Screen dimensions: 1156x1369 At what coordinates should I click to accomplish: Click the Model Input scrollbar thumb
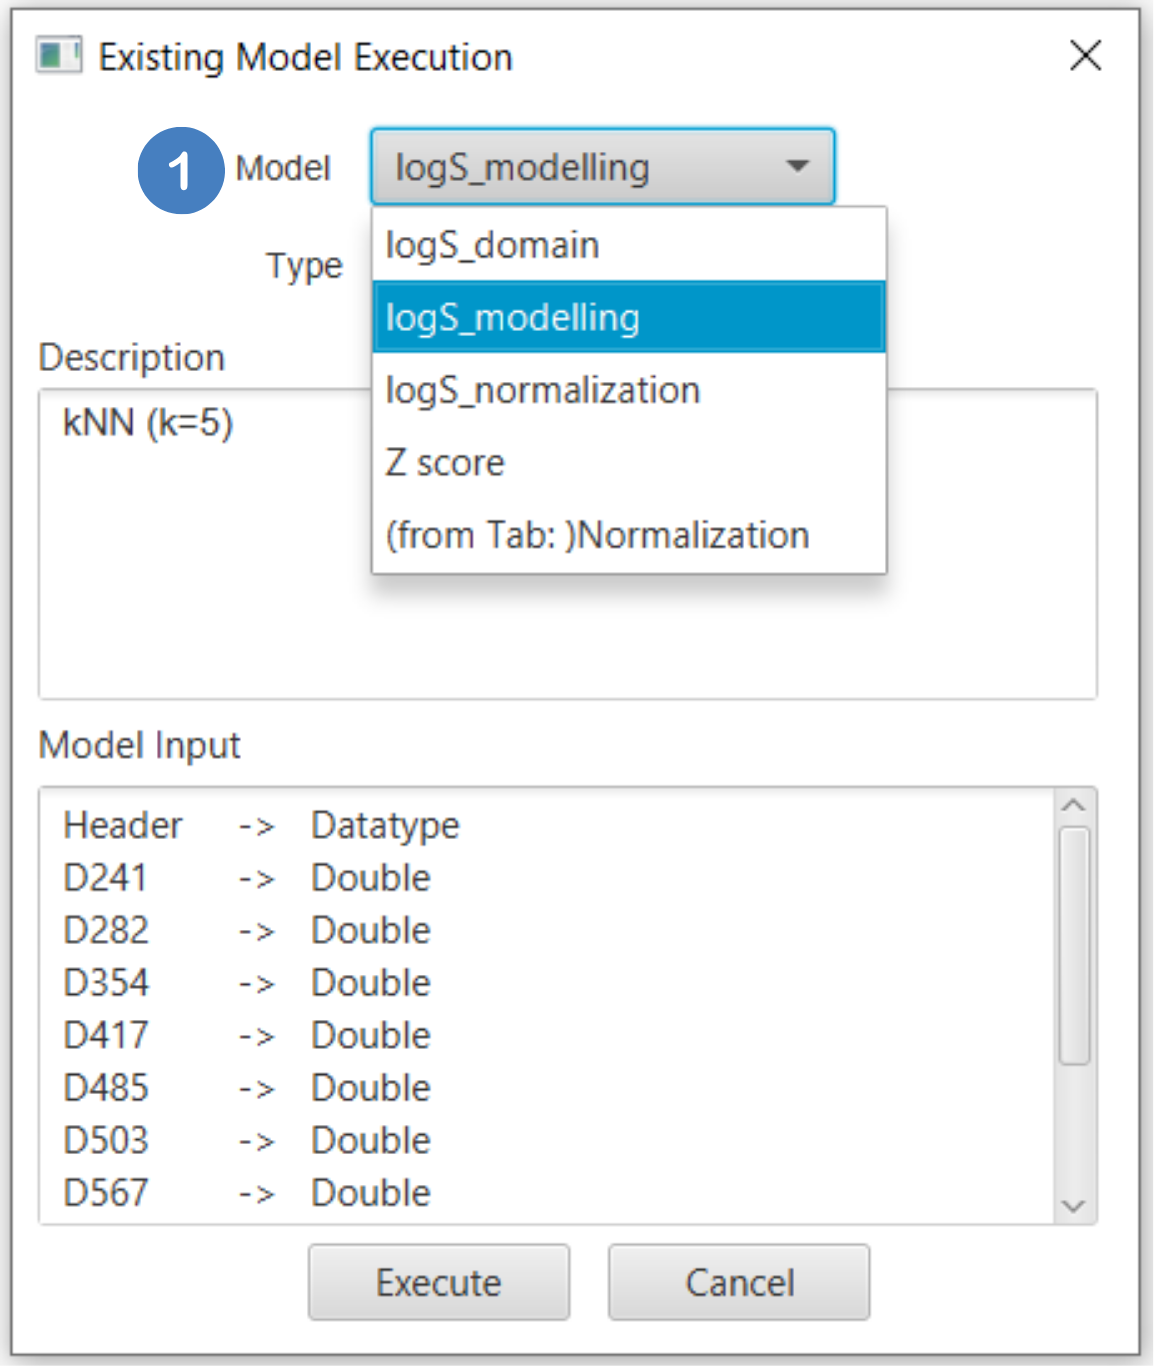coord(1074,946)
